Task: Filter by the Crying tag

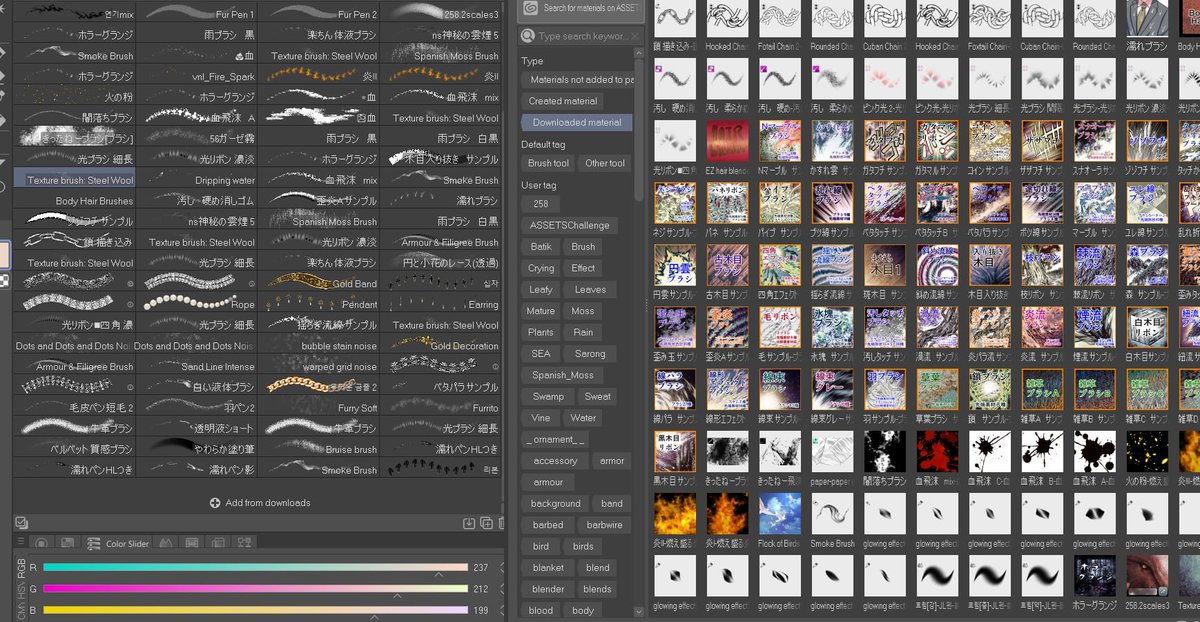Action: click(541, 268)
